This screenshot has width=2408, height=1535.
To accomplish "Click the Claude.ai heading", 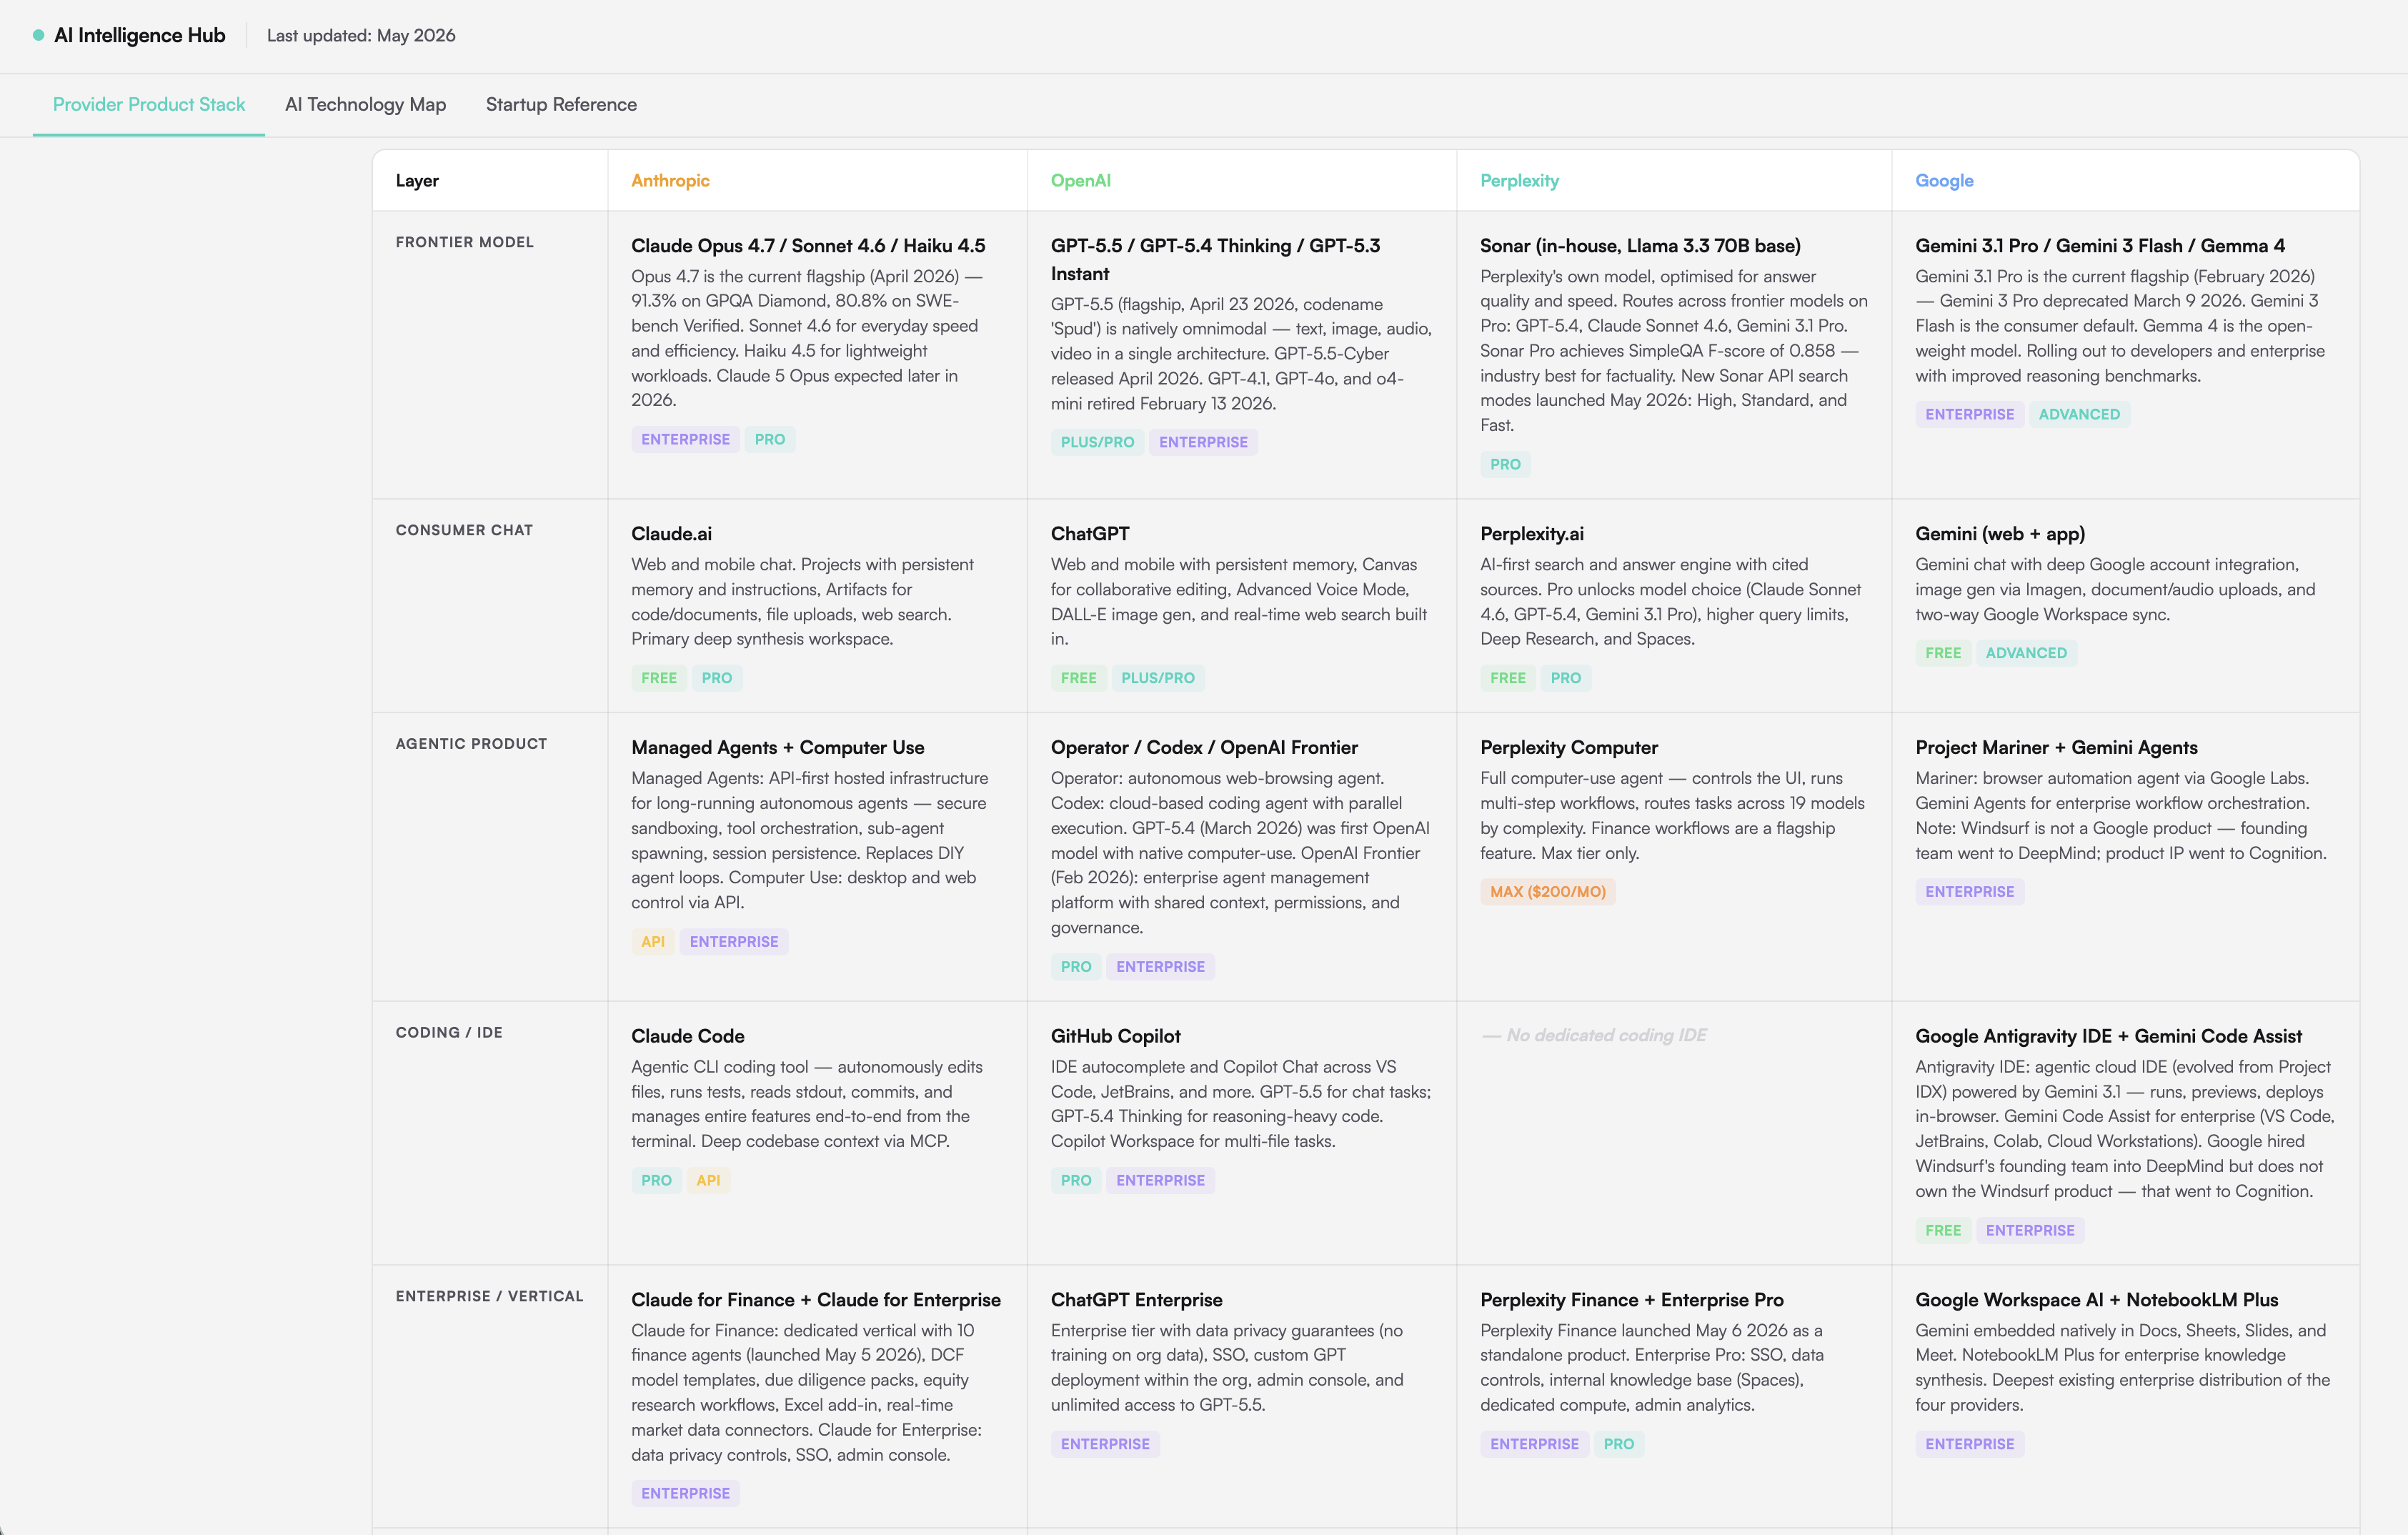I will tap(671, 533).
